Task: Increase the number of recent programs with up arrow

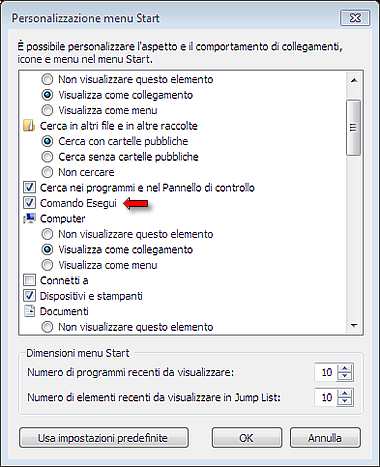Action: [345, 368]
